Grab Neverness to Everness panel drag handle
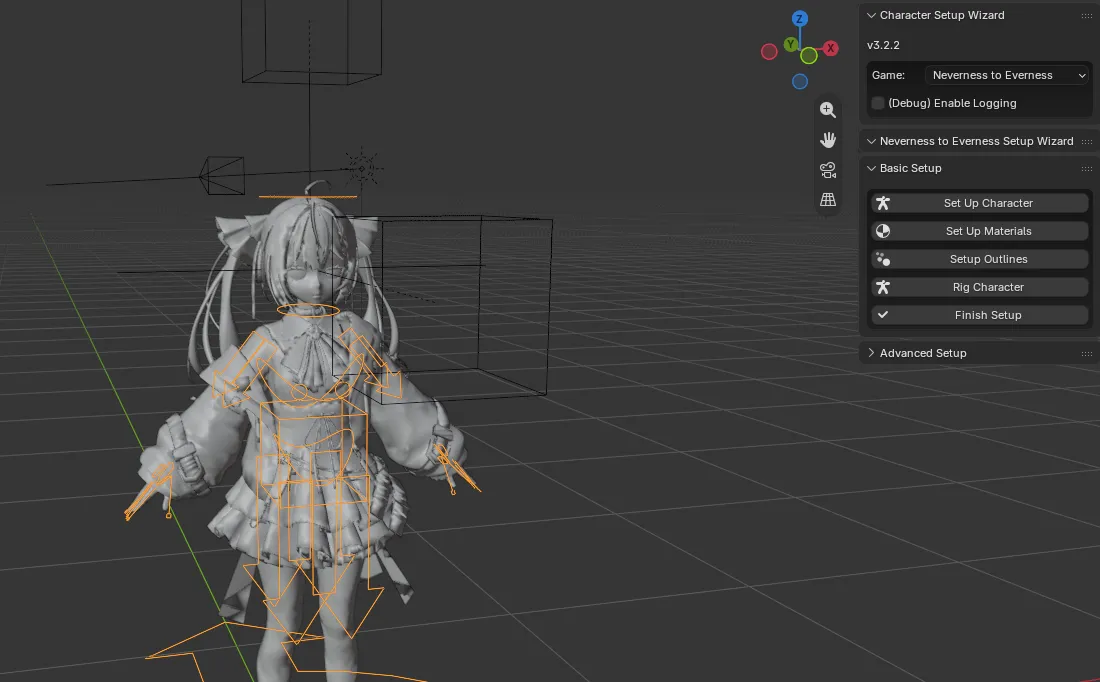Image resolution: width=1100 pixels, height=682 pixels. coord(1087,141)
